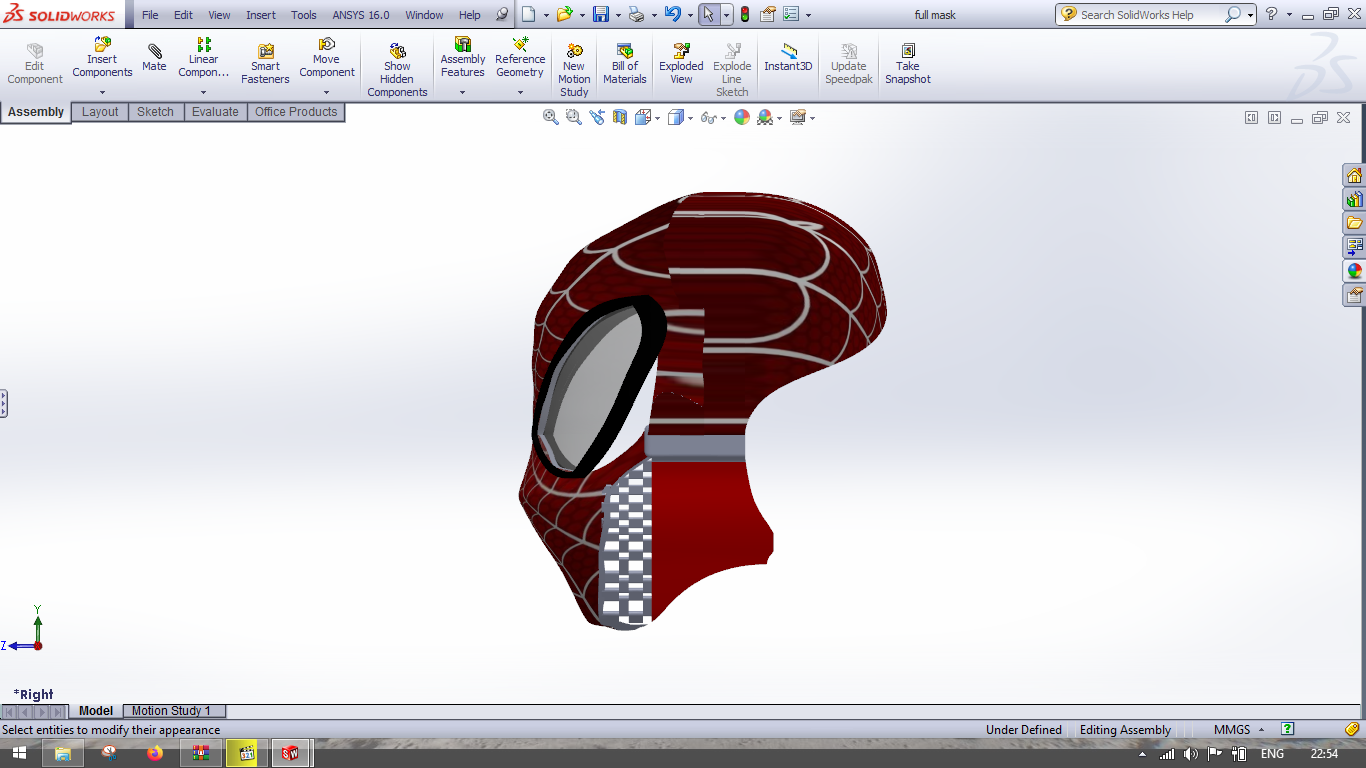This screenshot has height=768, width=1366.
Task: Save the document with the disk icon
Action: [x=601, y=14]
